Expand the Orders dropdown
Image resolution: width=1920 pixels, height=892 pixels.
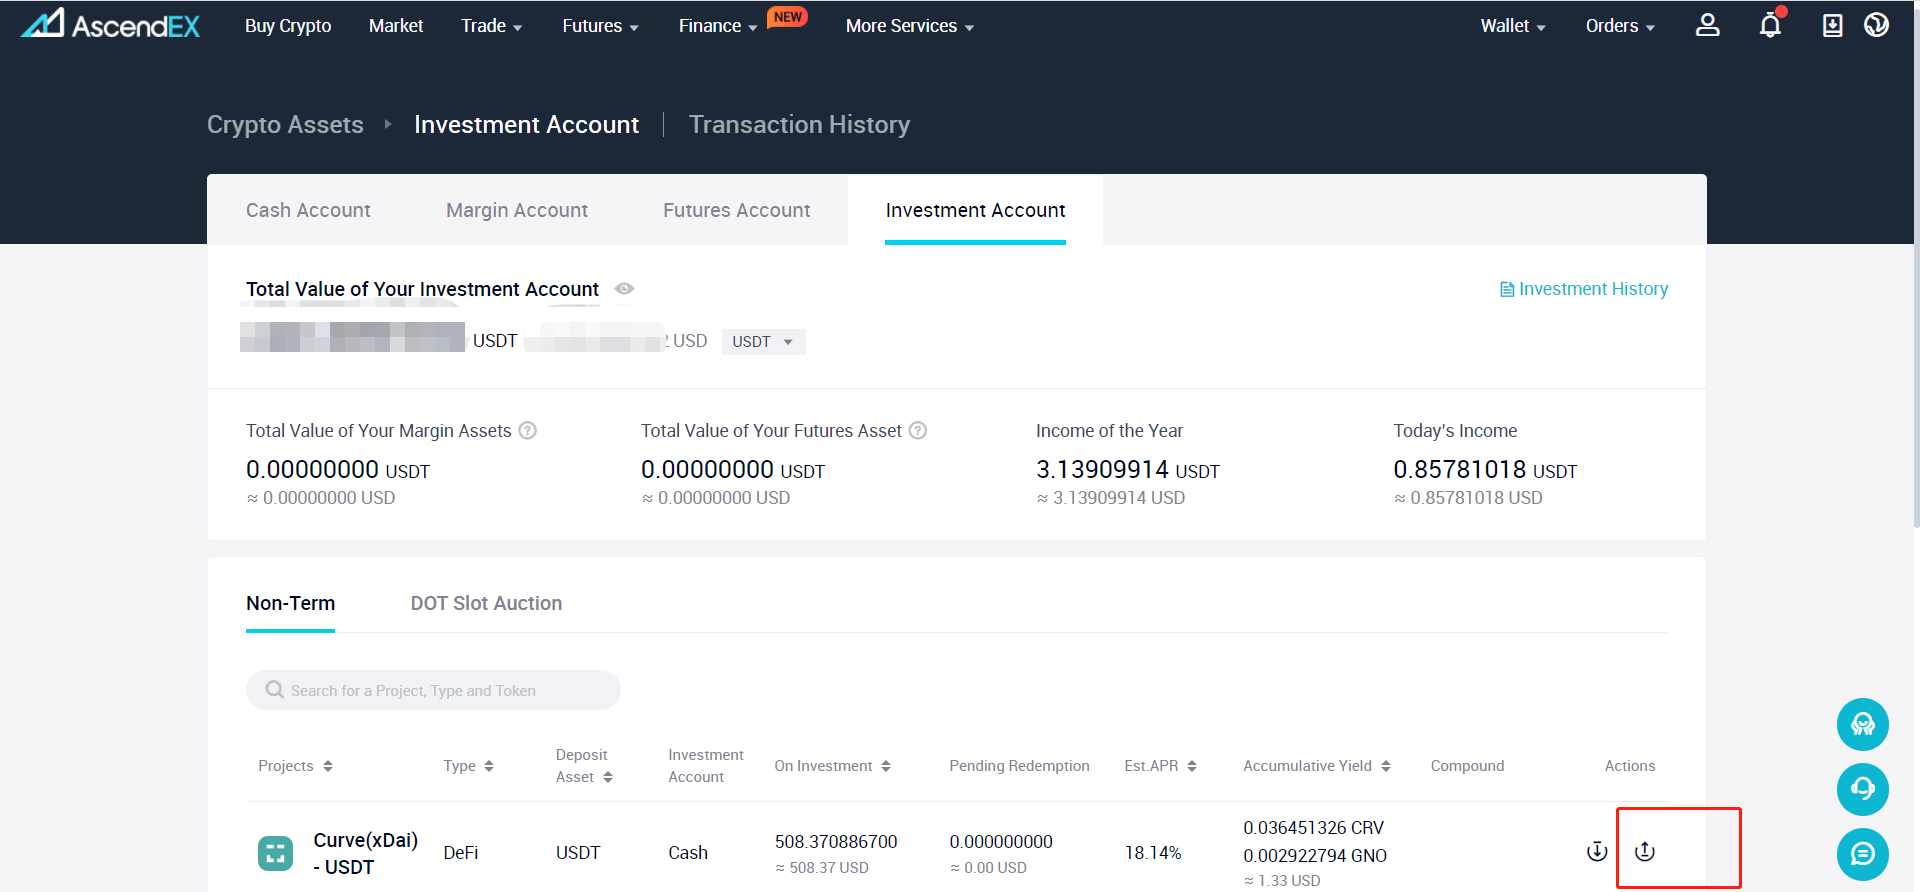(1620, 26)
